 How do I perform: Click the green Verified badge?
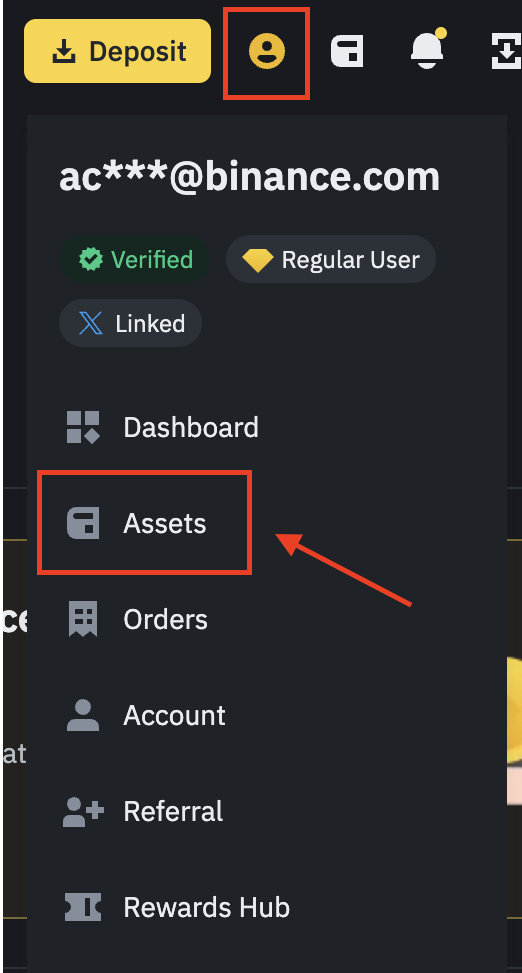tap(134, 259)
